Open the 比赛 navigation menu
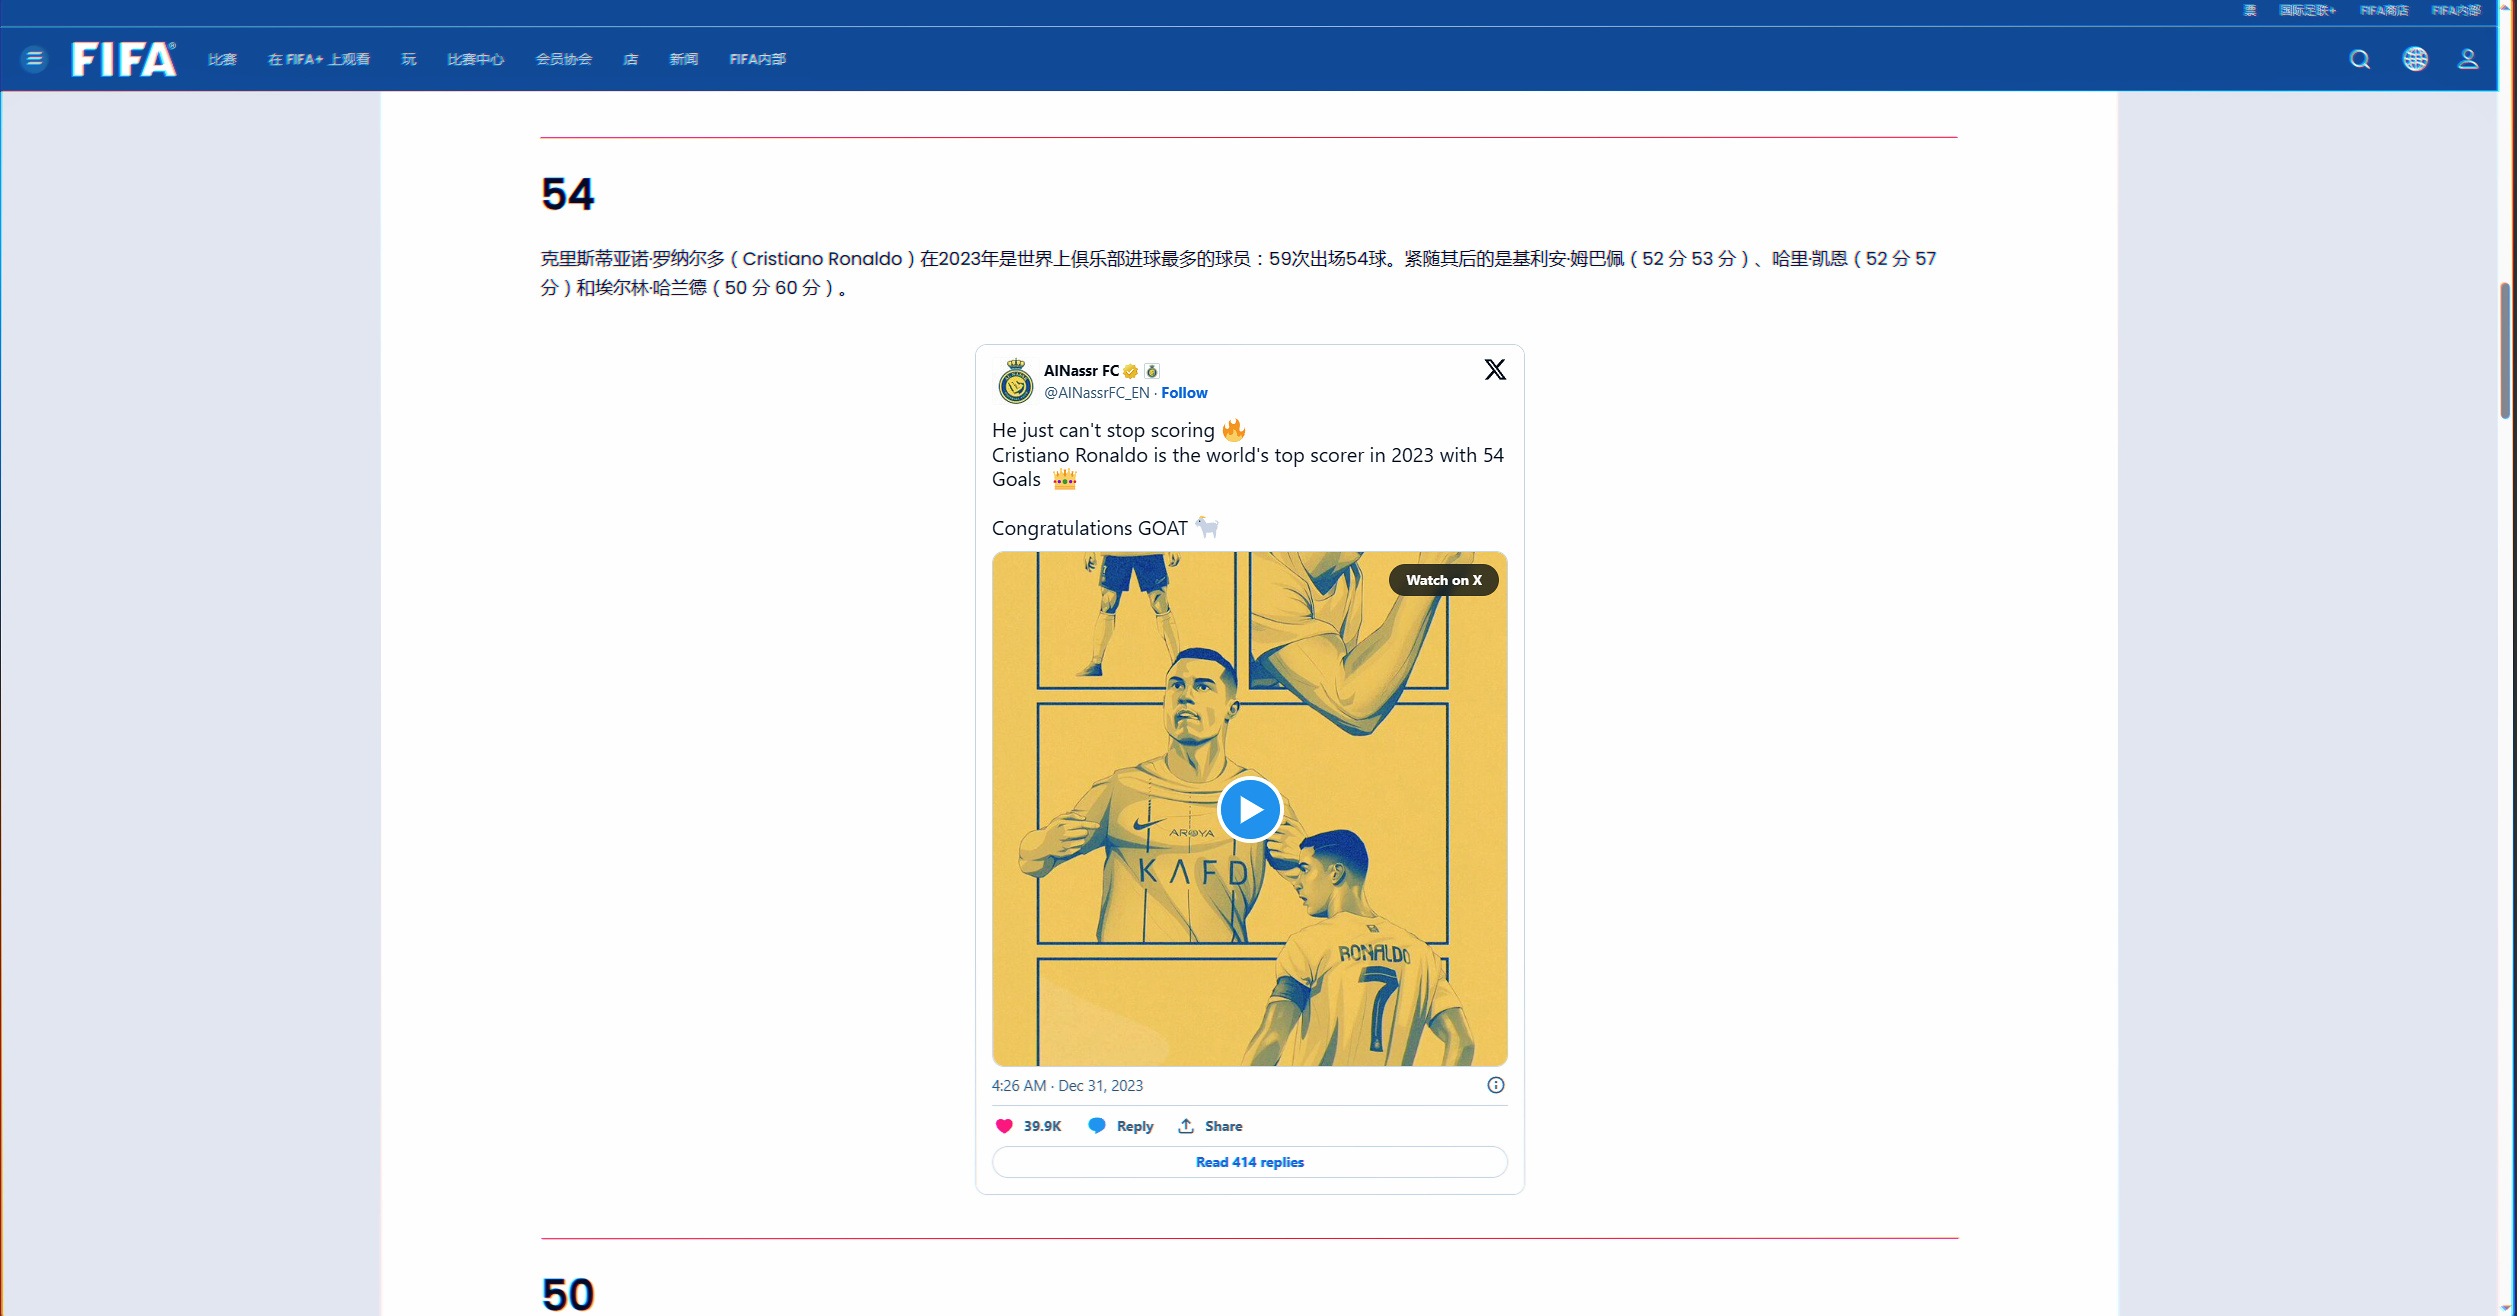The height and width of the screenshot is (1316, 2517). pos(222,59)
